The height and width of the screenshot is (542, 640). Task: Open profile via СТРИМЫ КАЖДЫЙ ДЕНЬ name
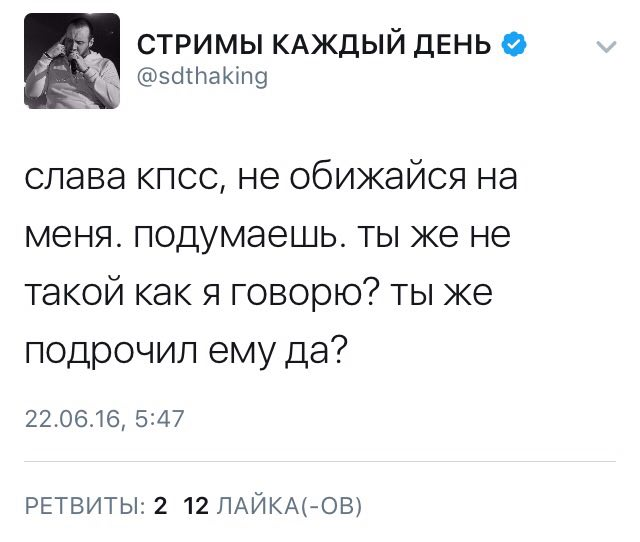tap(314, 44)
